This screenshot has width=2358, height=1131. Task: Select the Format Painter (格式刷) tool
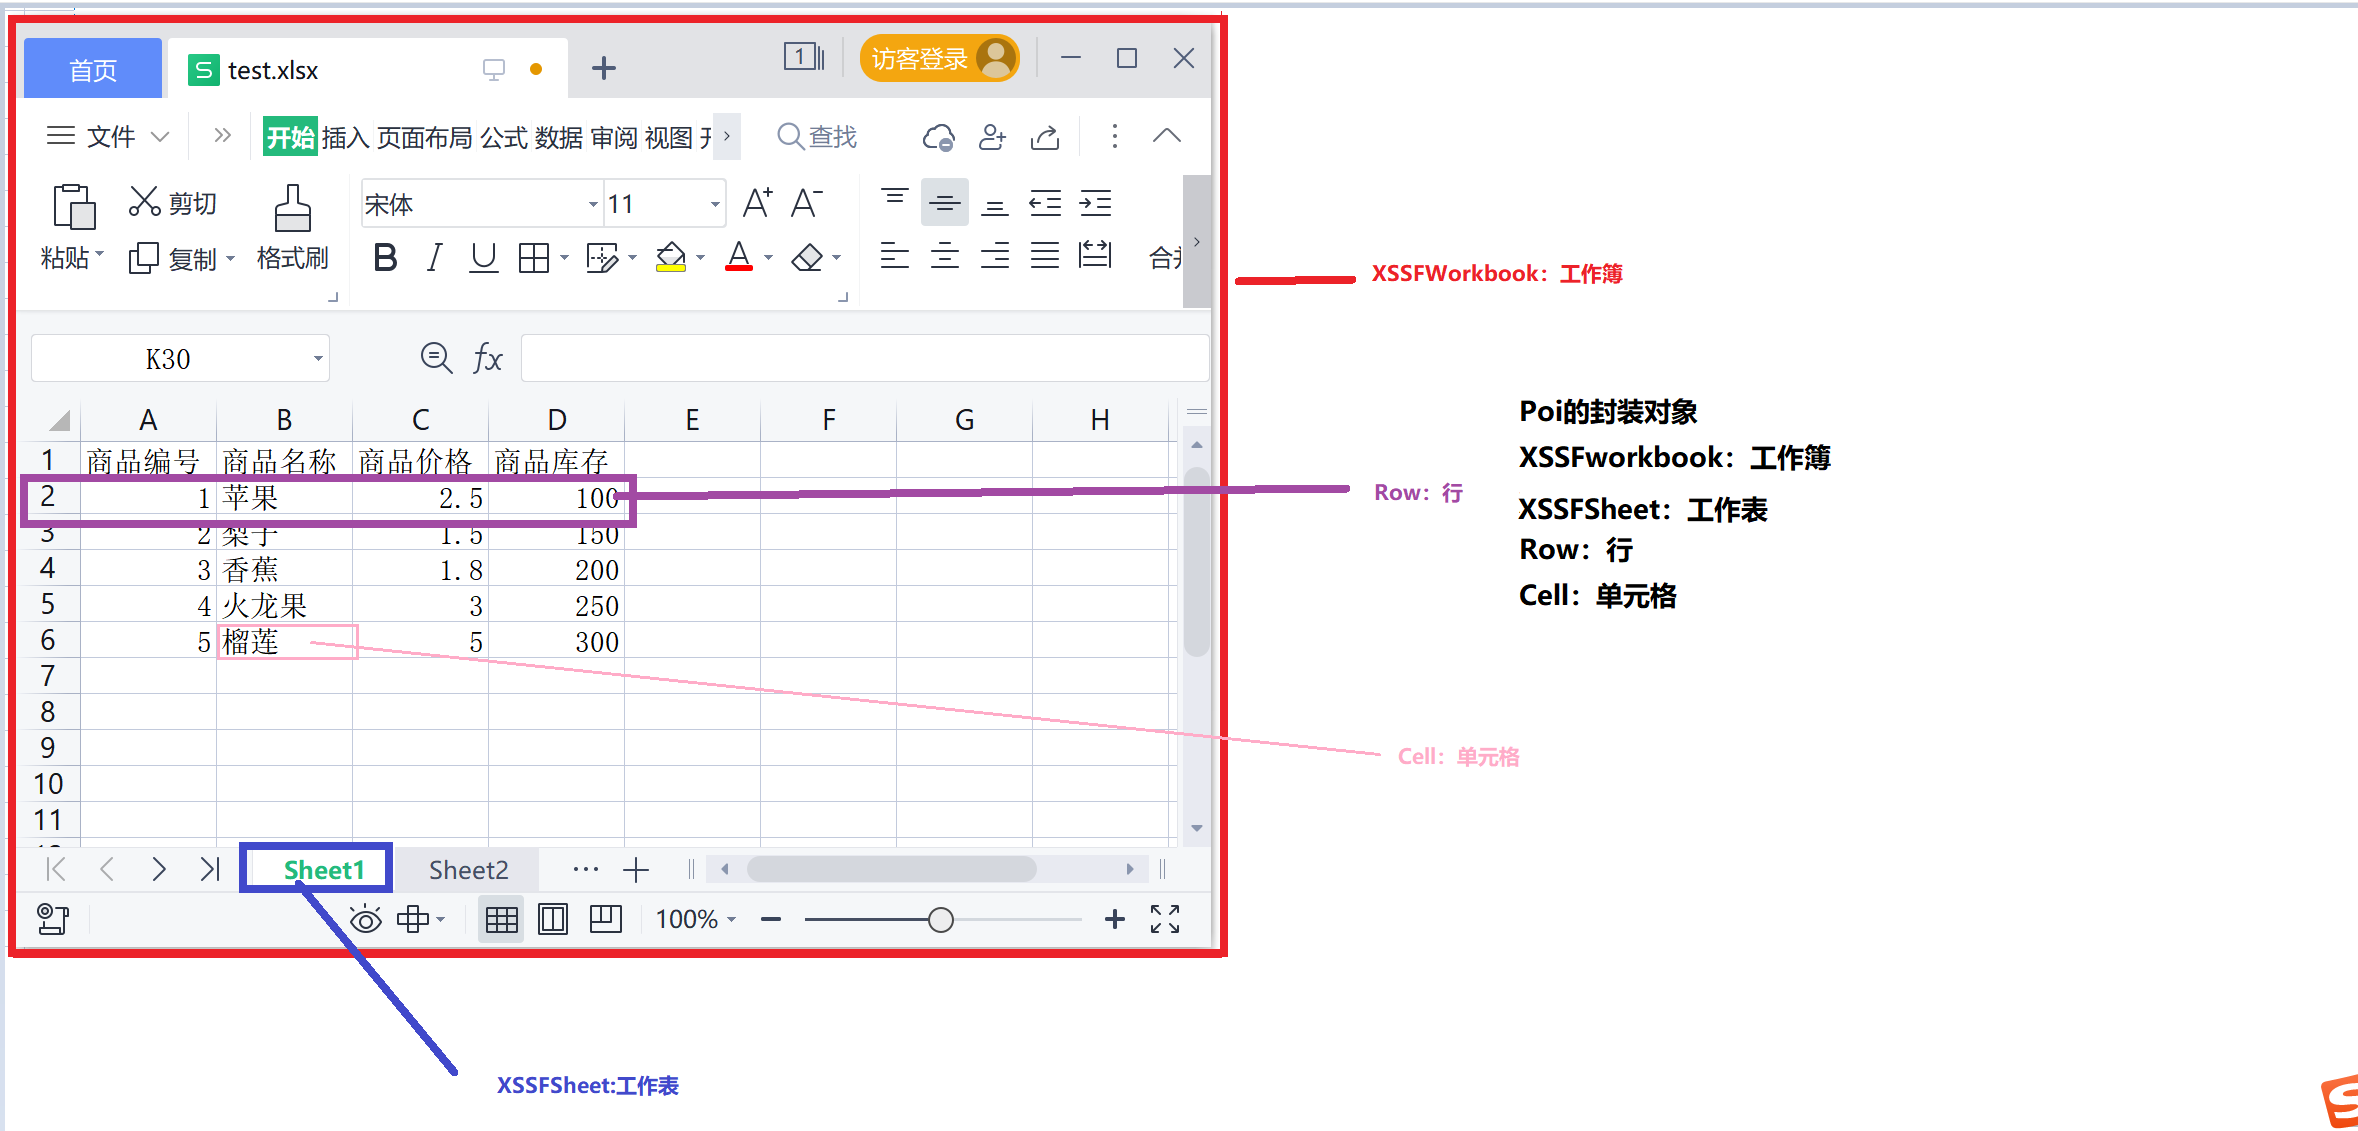(291, 228)
